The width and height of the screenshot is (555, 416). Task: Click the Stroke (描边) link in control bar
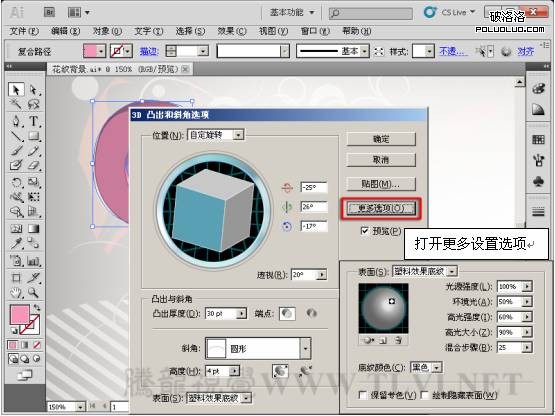[x=149, y=52]
